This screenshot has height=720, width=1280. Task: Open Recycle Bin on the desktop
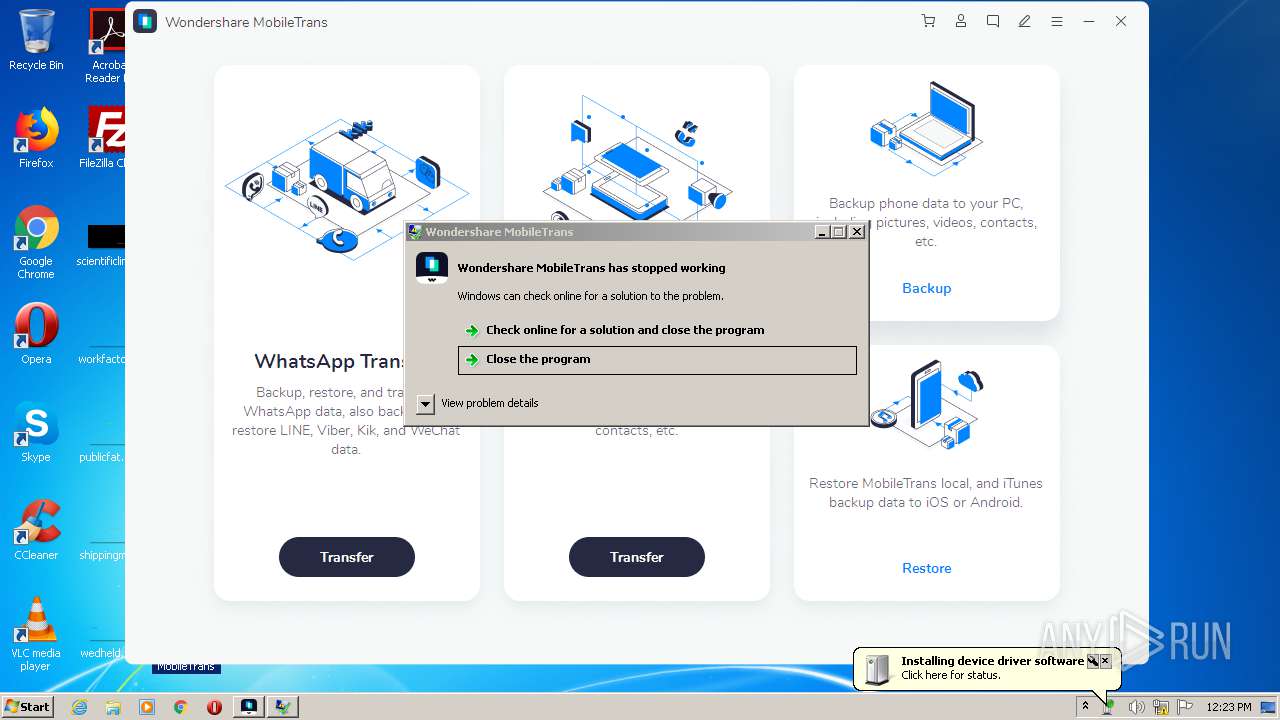click(36, 40)
